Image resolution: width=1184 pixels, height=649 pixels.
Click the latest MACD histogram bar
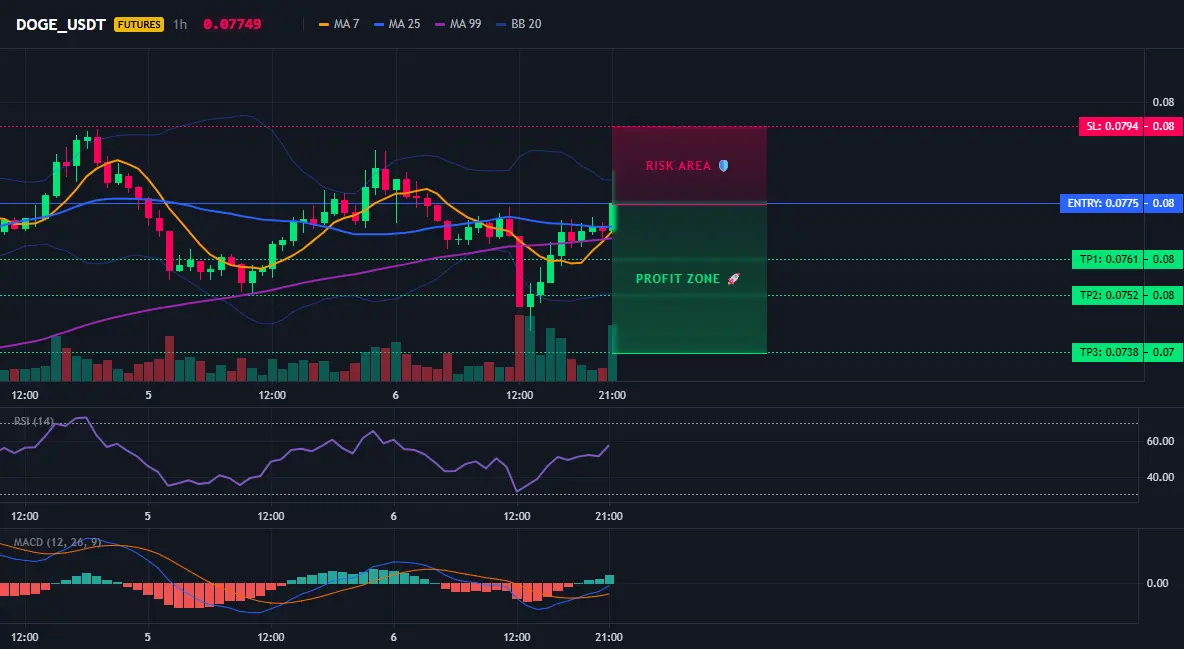610,579
